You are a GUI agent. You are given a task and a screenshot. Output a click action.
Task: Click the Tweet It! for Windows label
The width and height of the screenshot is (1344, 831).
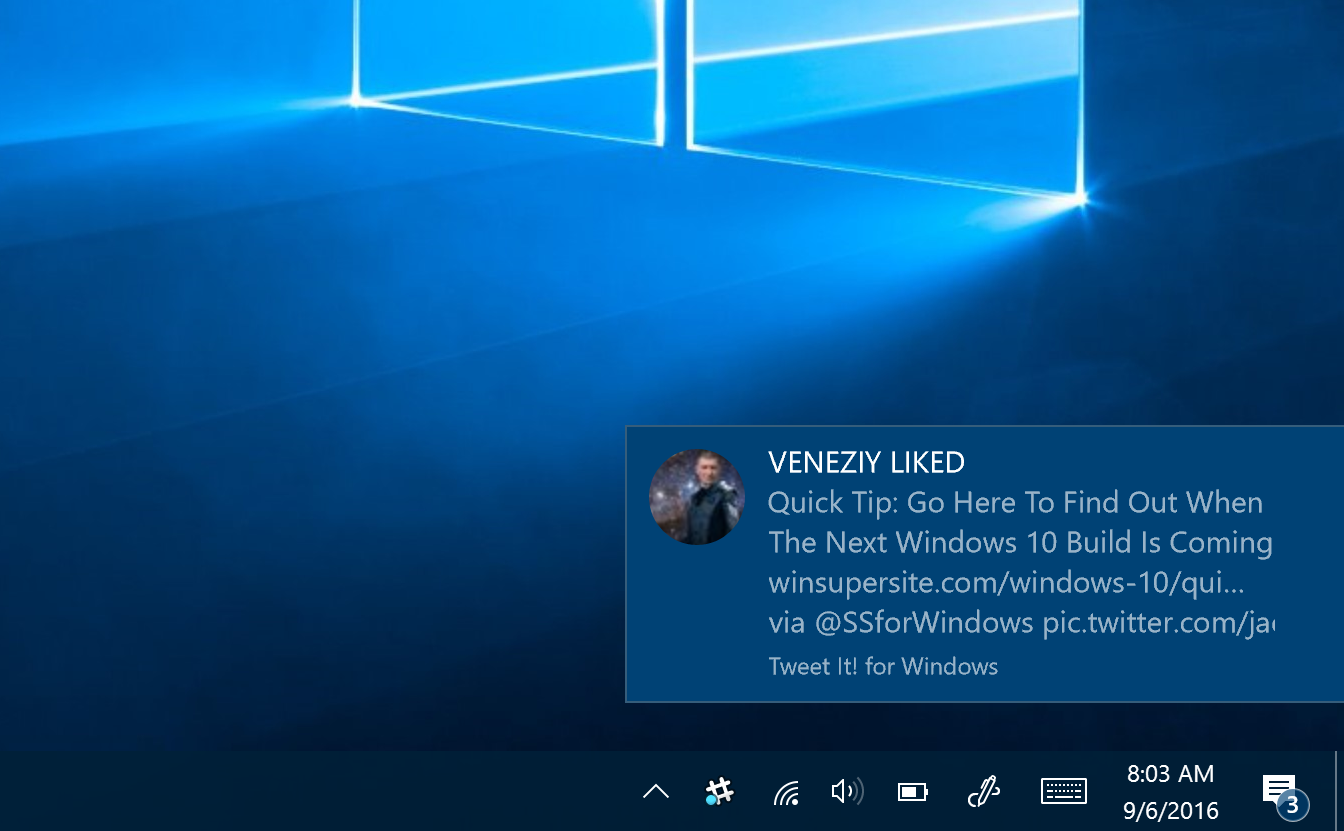point(883,666)
